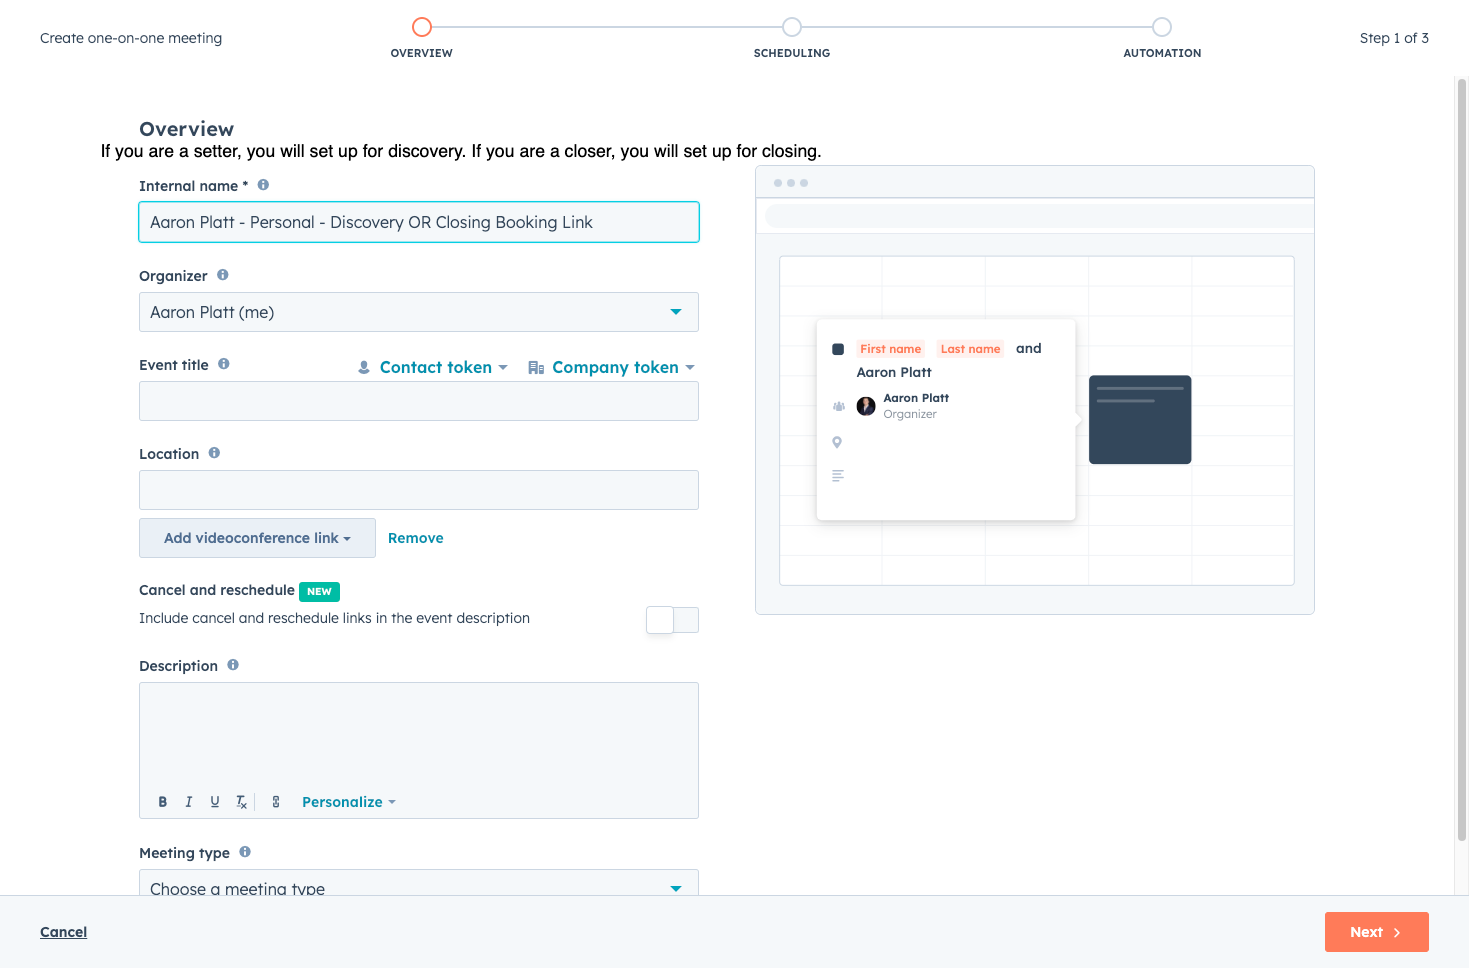Click into the Description text area
Image resolution: width=1469 pixels, height=968 pixels.
click(x=419, y=735)
